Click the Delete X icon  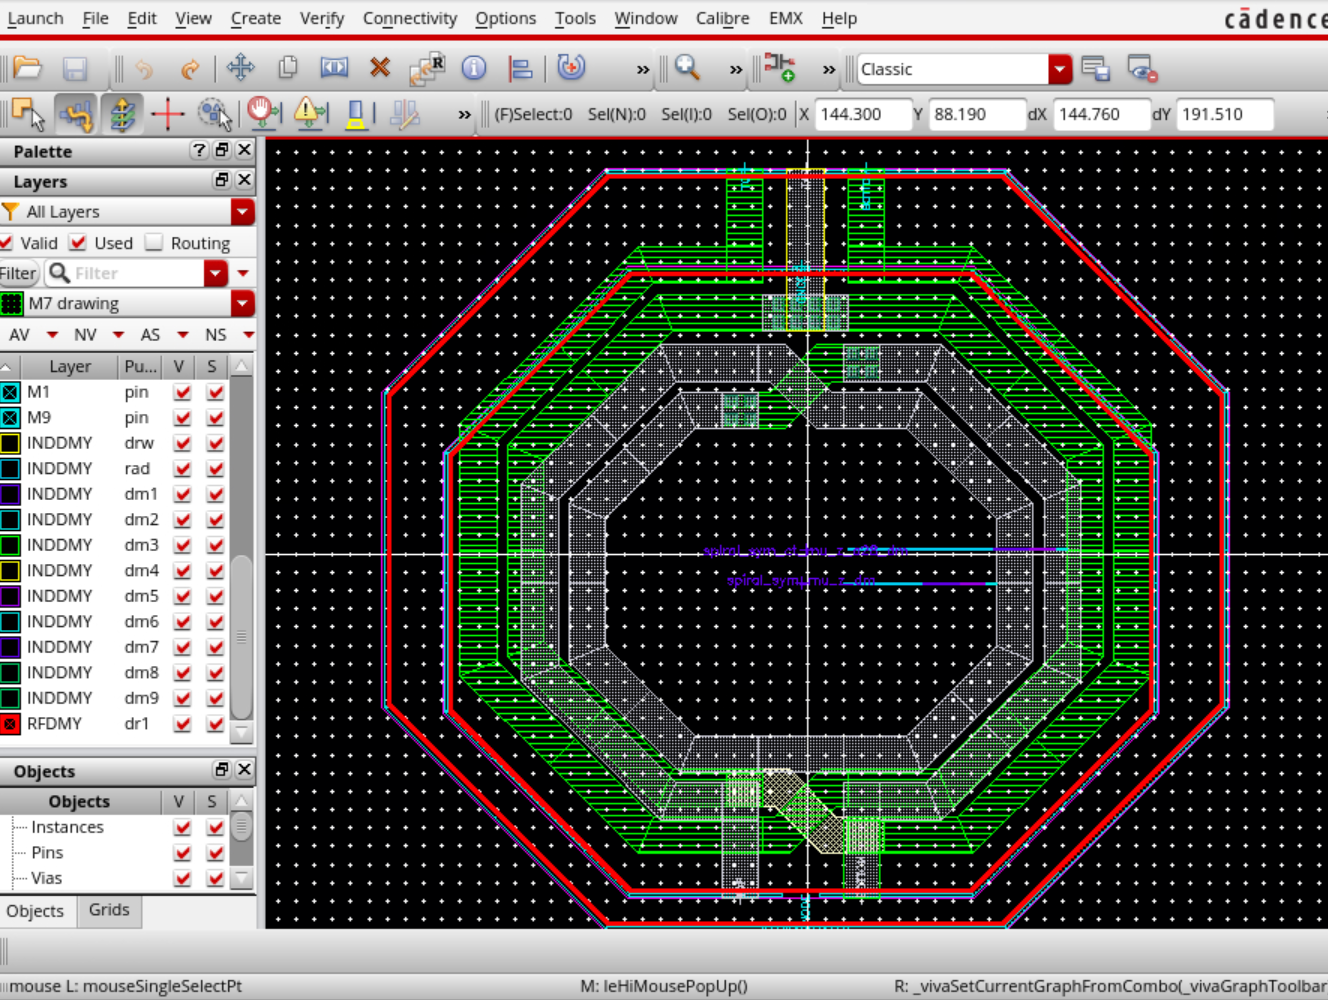click(x=380, y=68)
